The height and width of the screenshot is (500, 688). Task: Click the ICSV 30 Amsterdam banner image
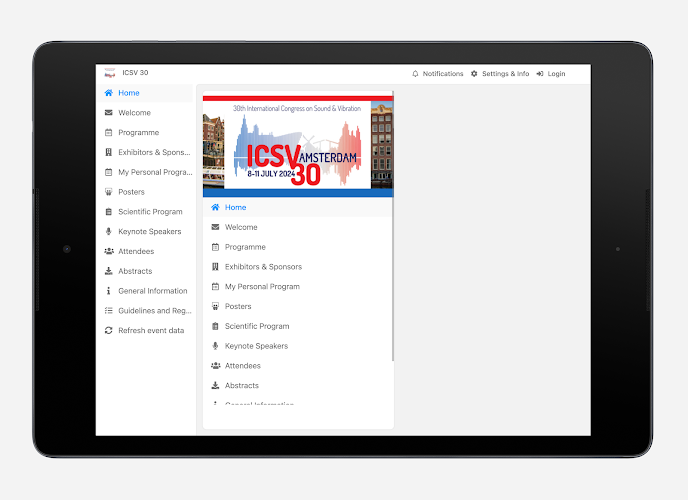(x=298, y=146)
